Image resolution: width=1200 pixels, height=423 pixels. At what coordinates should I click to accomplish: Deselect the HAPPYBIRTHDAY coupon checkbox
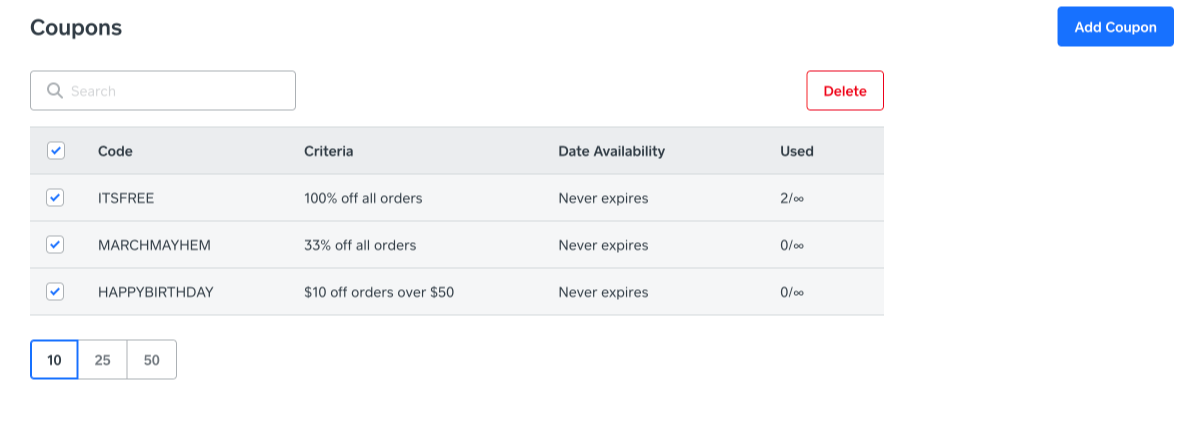(56, 292)
